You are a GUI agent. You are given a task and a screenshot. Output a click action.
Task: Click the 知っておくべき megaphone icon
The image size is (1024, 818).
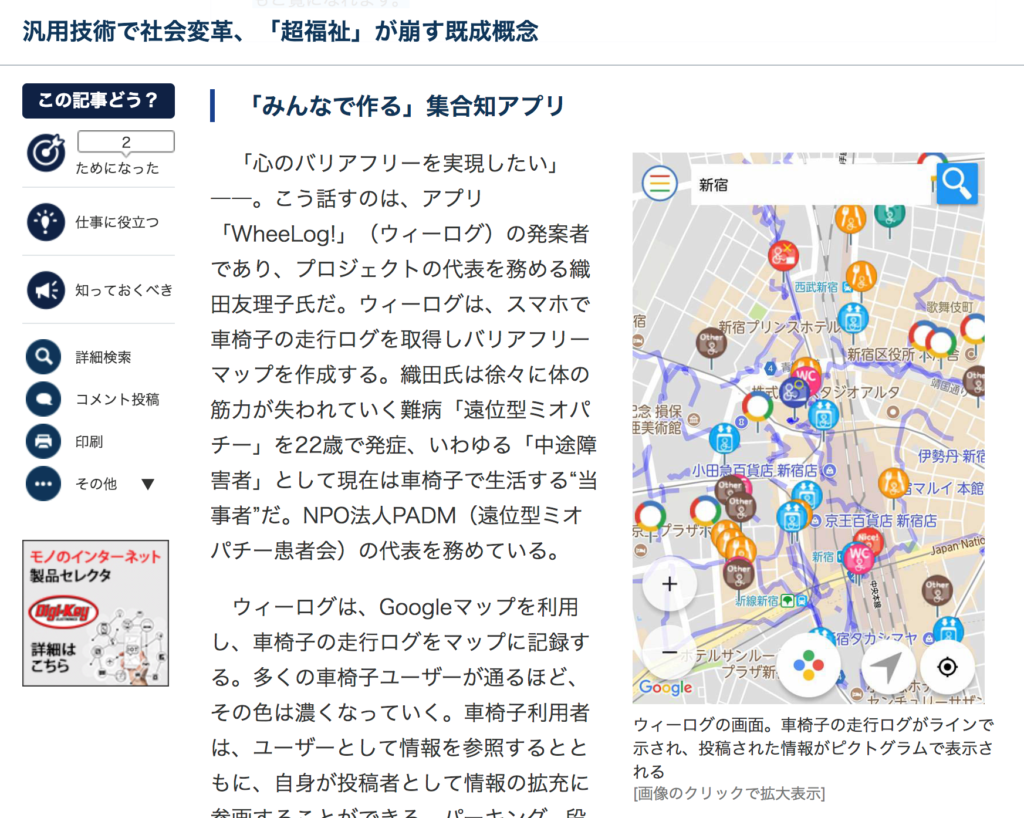coord(46,290)
